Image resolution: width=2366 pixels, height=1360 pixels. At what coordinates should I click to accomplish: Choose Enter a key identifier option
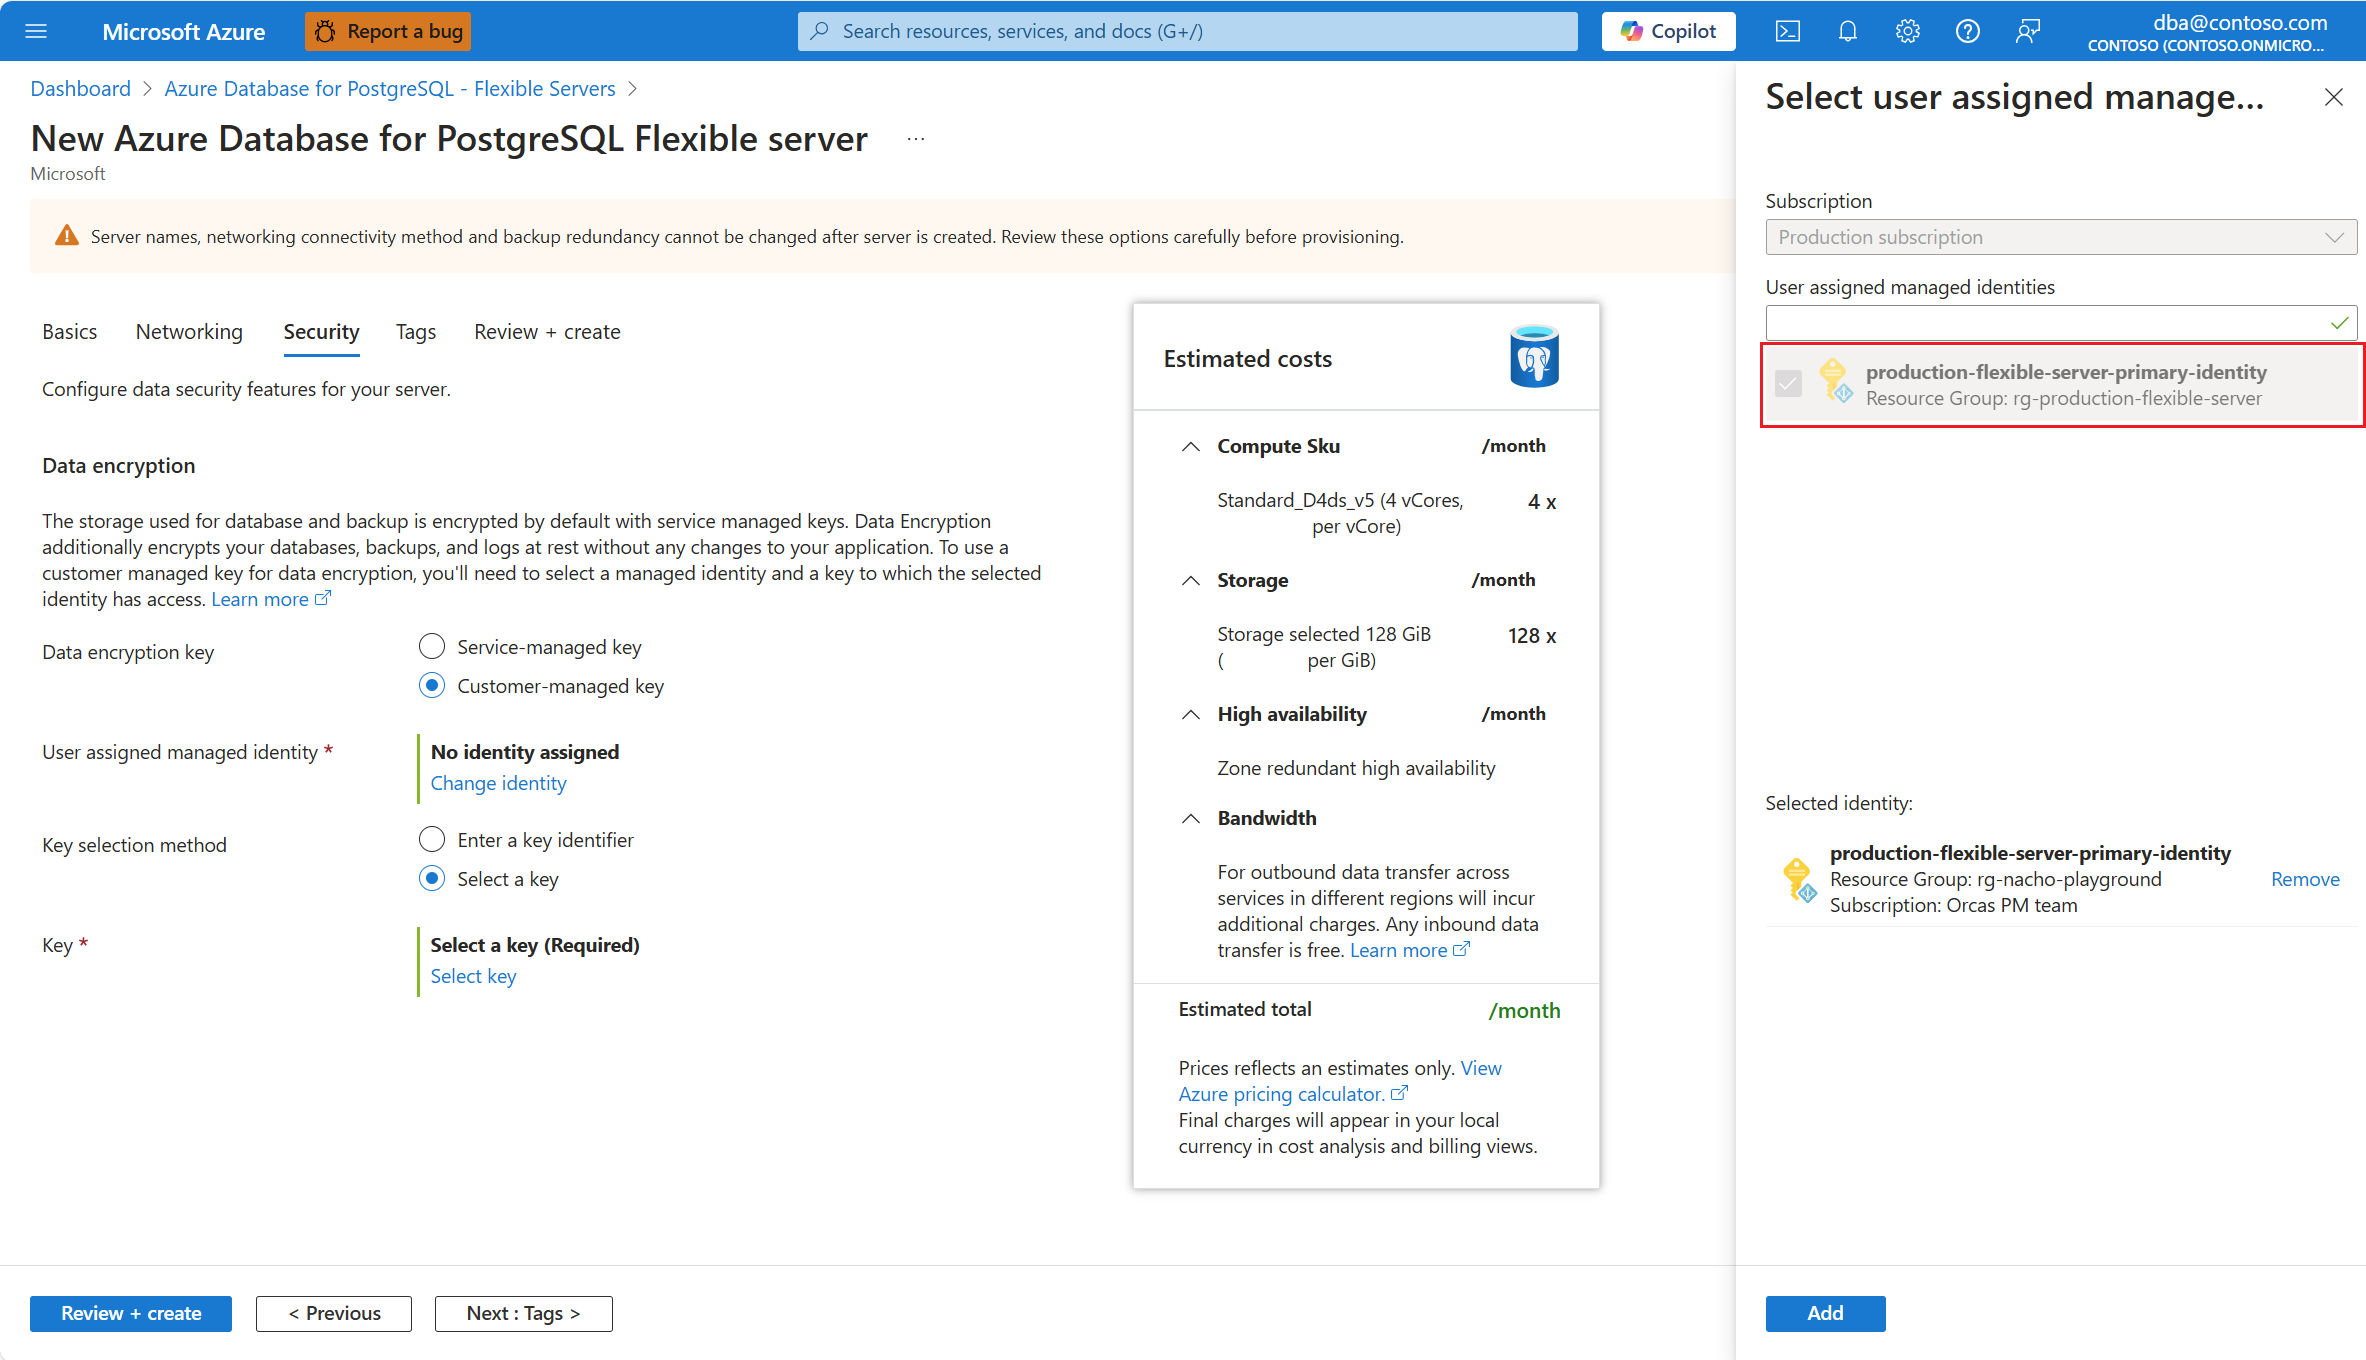[x=432, y=840]
